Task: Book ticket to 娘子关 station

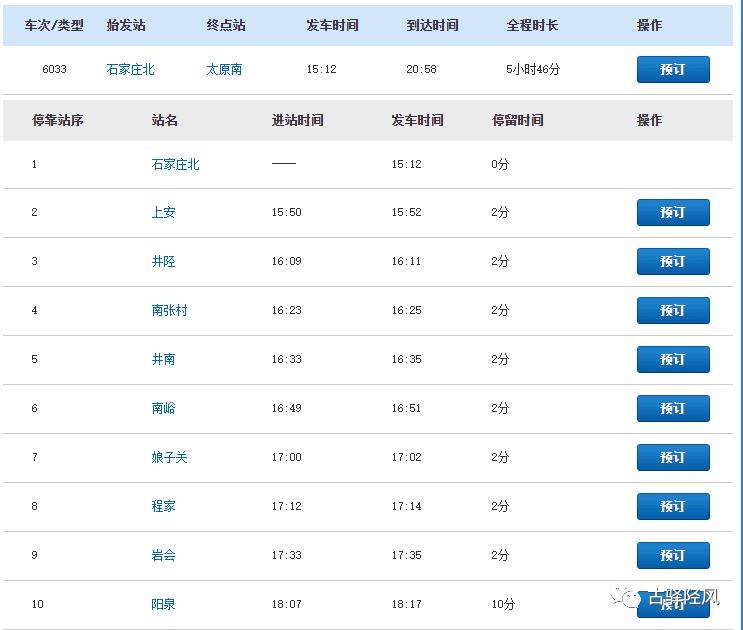Action: pos(673,458)
